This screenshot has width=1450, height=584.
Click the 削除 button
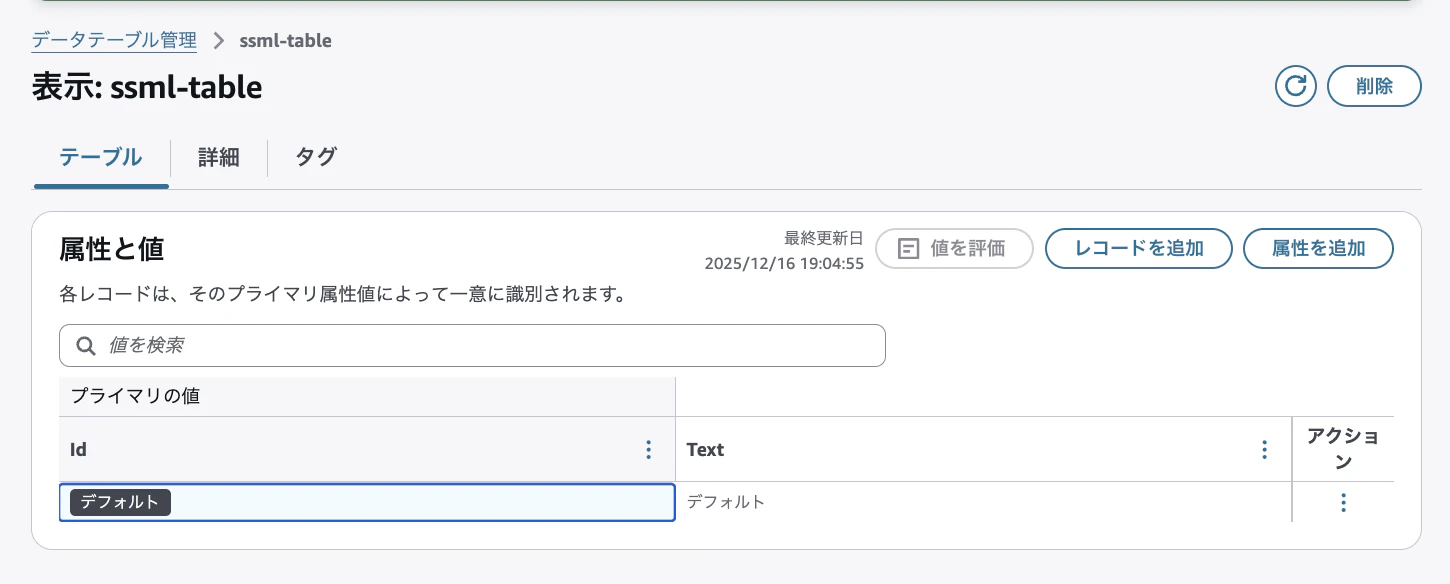1374,86
